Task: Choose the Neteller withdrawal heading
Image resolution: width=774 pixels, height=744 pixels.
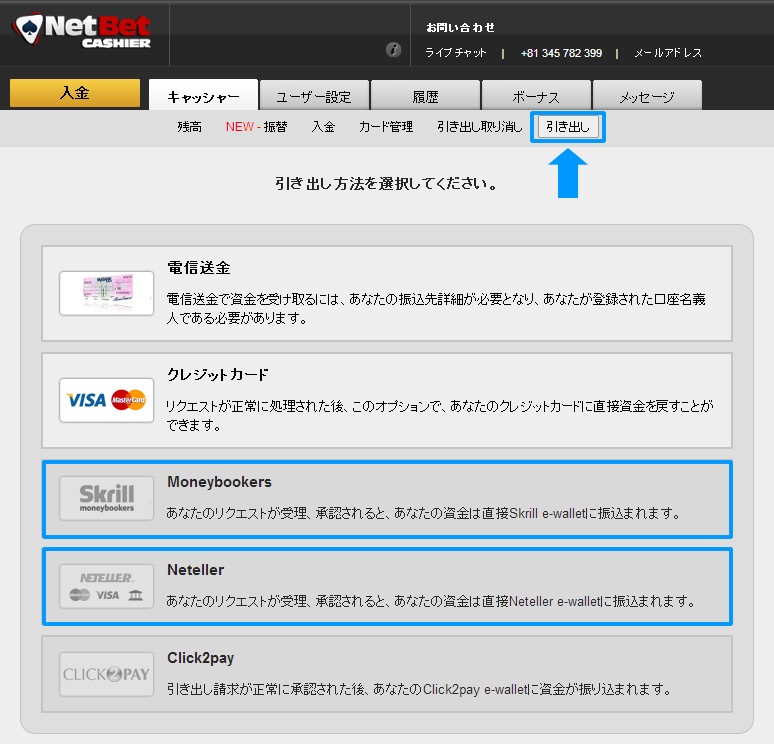Action: click(195, 570)
